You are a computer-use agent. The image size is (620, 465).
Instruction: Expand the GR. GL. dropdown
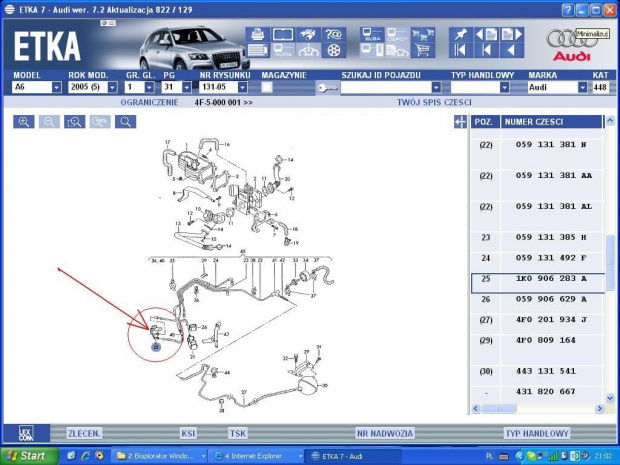pyautogui.click(x=149, y=87)
